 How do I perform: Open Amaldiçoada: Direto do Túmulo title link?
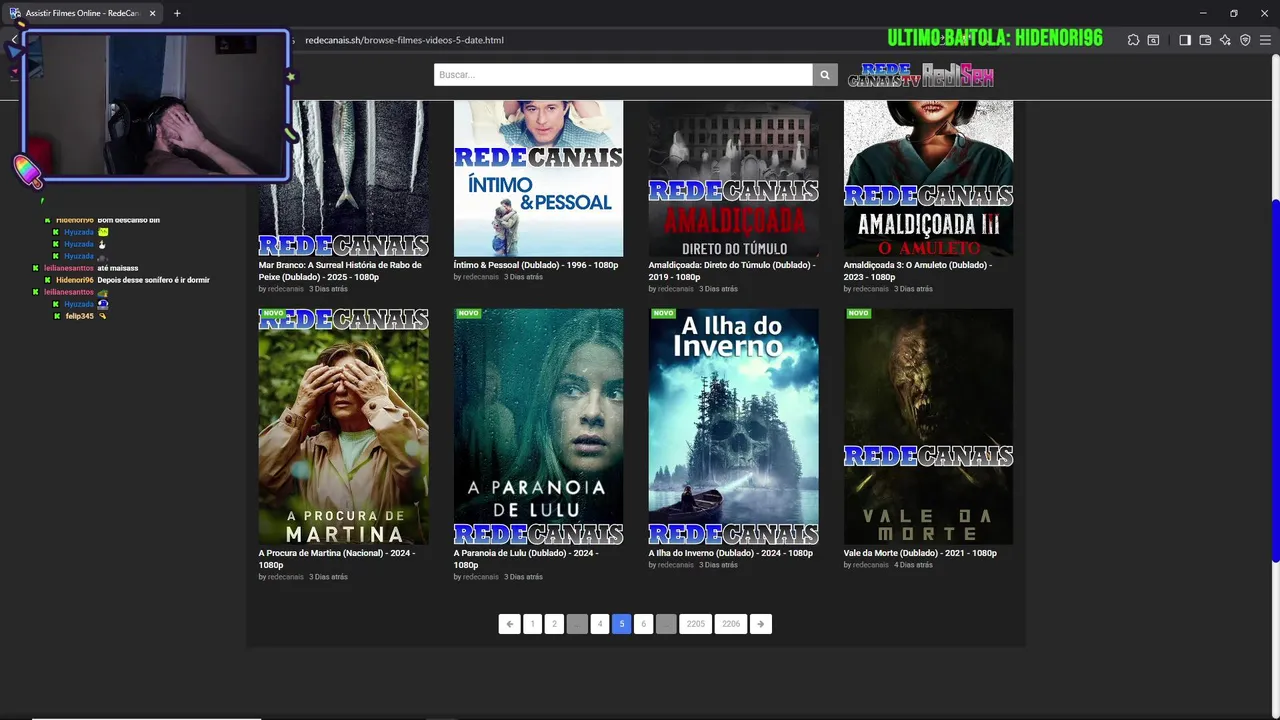coord(732,271)
